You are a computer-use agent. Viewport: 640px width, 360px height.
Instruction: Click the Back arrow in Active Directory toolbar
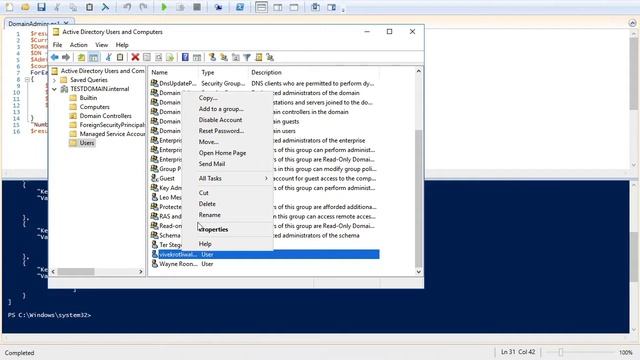[x=55, y=57]
